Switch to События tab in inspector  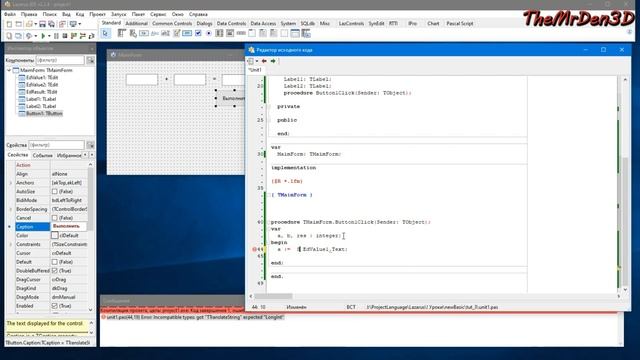click(42, 156)
